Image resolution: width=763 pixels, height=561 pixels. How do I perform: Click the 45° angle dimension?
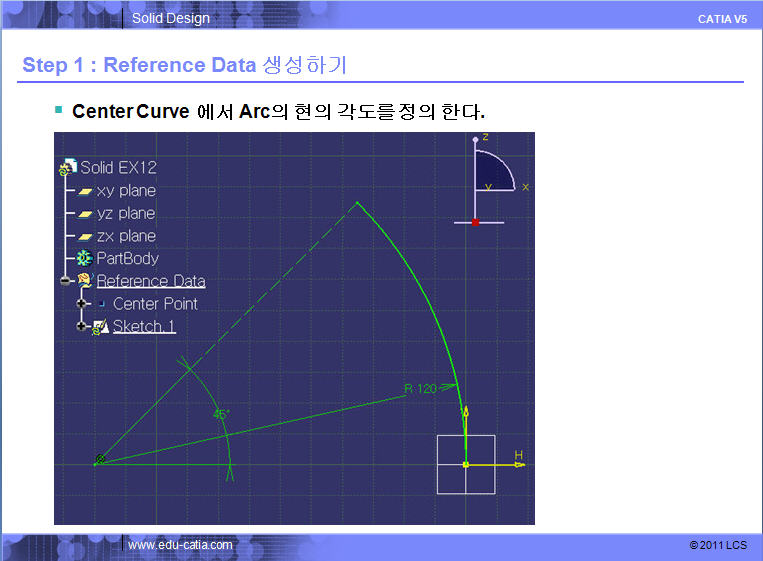click(221, 413)
